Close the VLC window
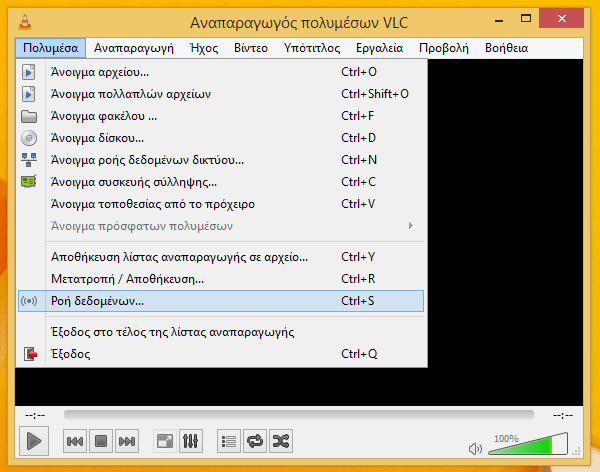Screen dimensions: 600x472 point(561,18)
